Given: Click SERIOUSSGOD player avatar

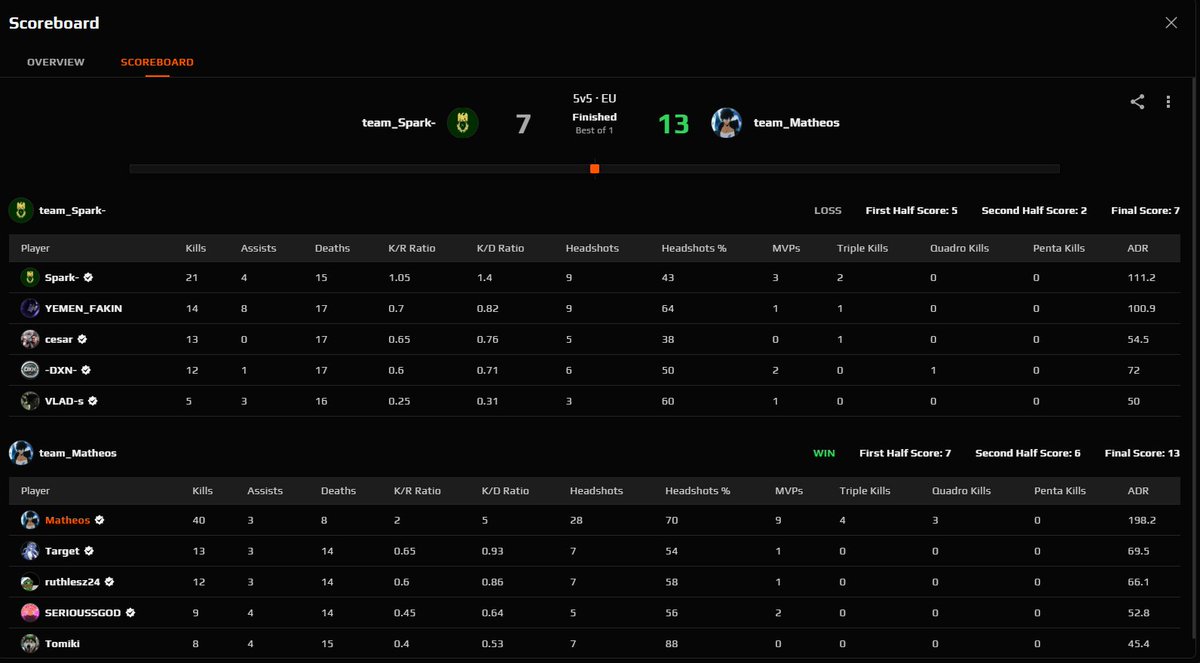Looking at the screenshot, I should [x=30, y=613].
